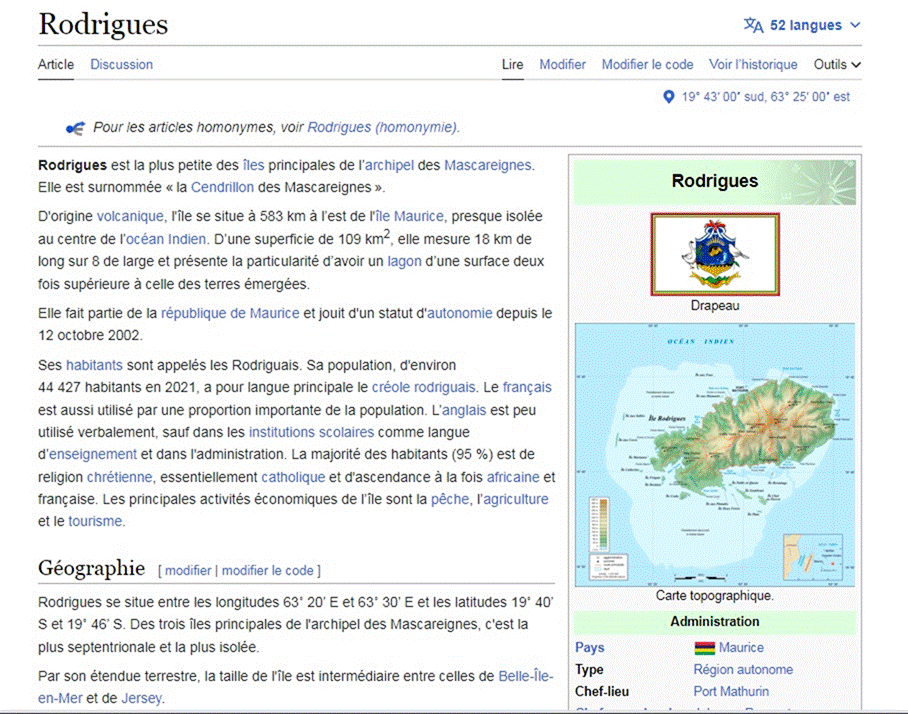The height and width of the screenshot is (714, 908).
Task: Open the coordinates 19° 43′ 00″ sud link
Action: [x=766, y=97]
